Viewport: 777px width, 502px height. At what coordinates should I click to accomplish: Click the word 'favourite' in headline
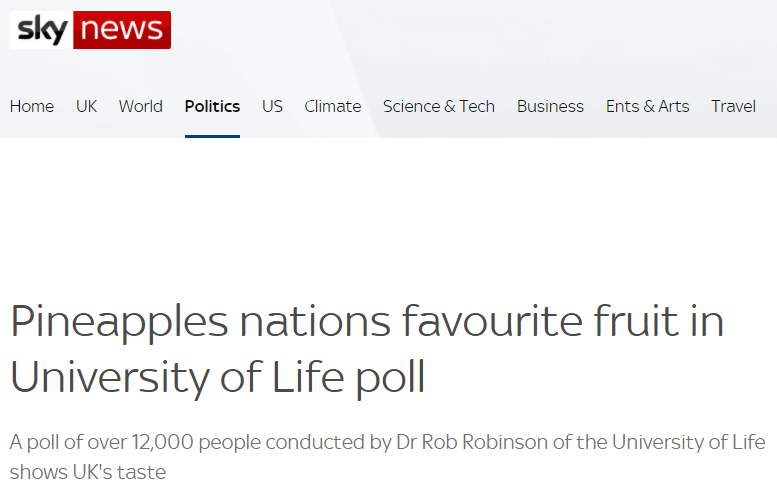click(x=492, y=321)
